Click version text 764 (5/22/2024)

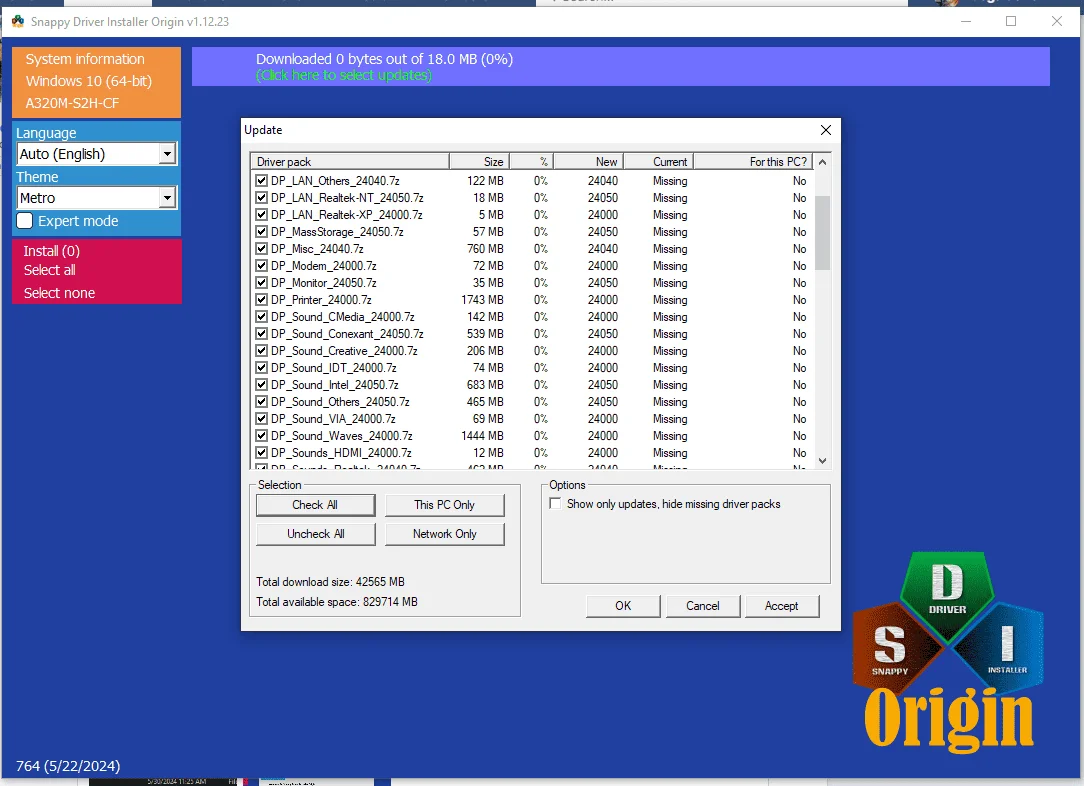(x=68, y=766)
